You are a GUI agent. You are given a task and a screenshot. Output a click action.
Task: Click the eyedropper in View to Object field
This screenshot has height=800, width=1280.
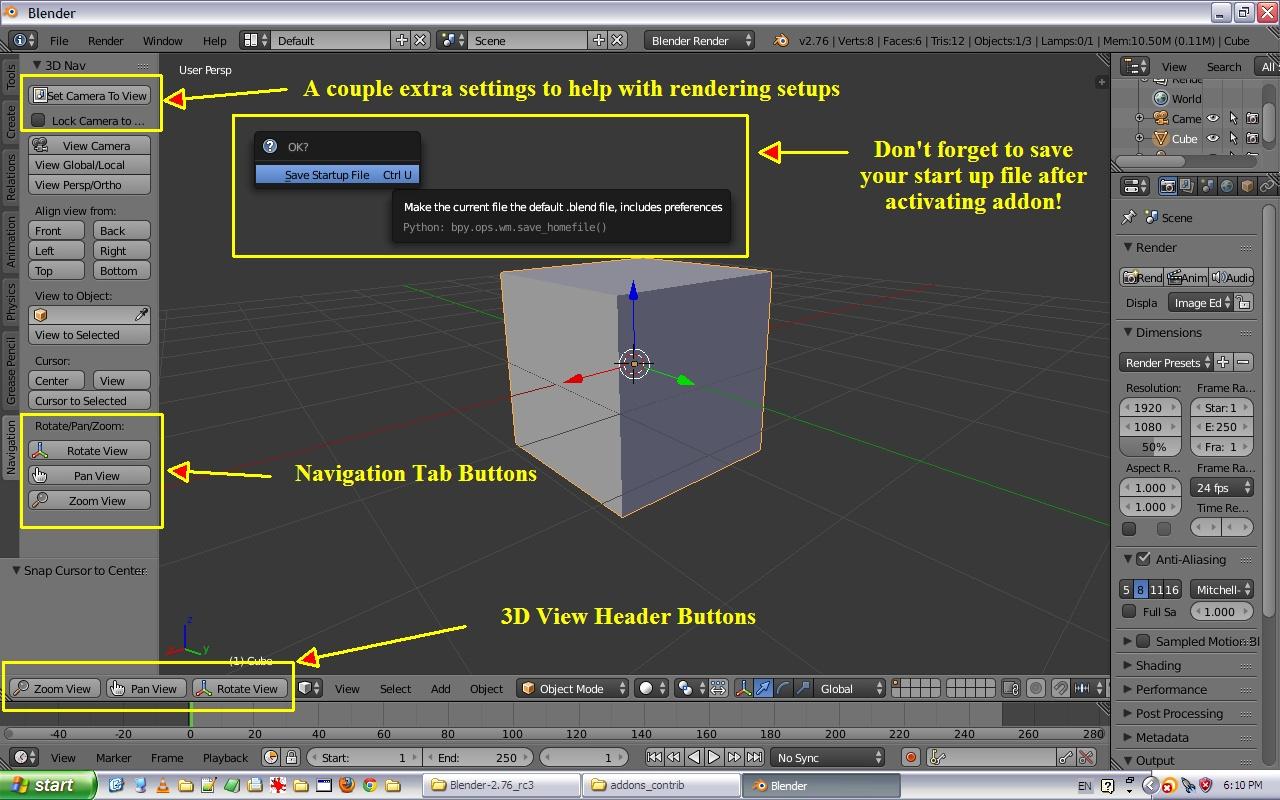click(x=141, y=315)
